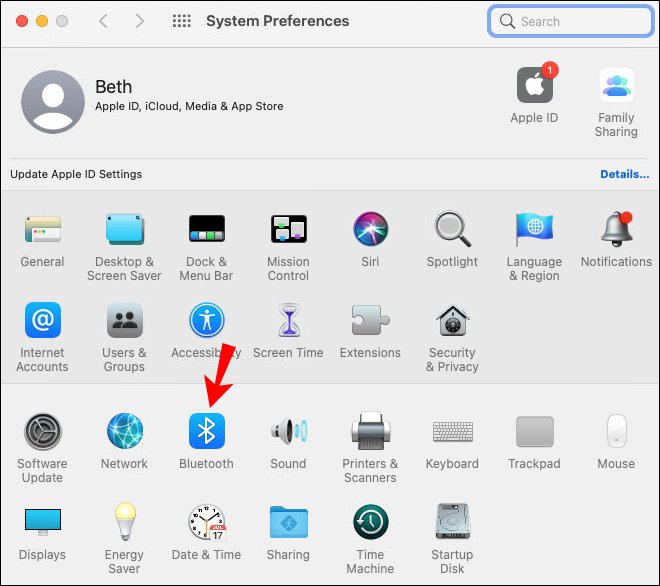Open Extensions preferences
The image size is (660, 586).
tap(370, 320)
